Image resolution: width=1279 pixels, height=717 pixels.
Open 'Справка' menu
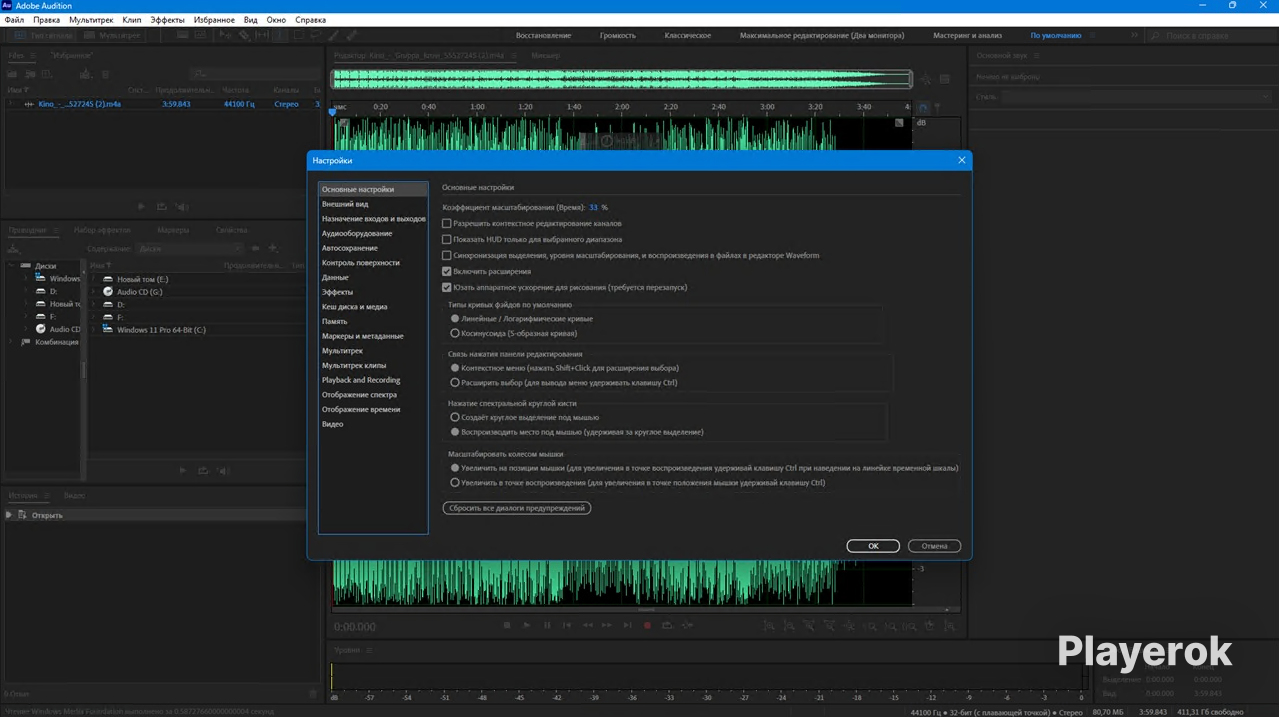[x=311, y=20]
